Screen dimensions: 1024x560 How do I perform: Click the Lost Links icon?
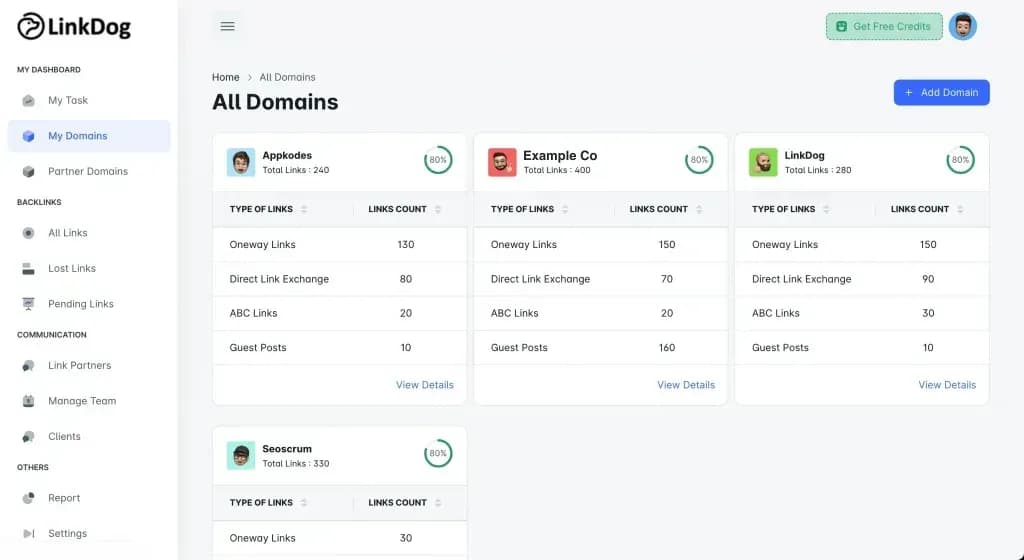tap(28, 268)
